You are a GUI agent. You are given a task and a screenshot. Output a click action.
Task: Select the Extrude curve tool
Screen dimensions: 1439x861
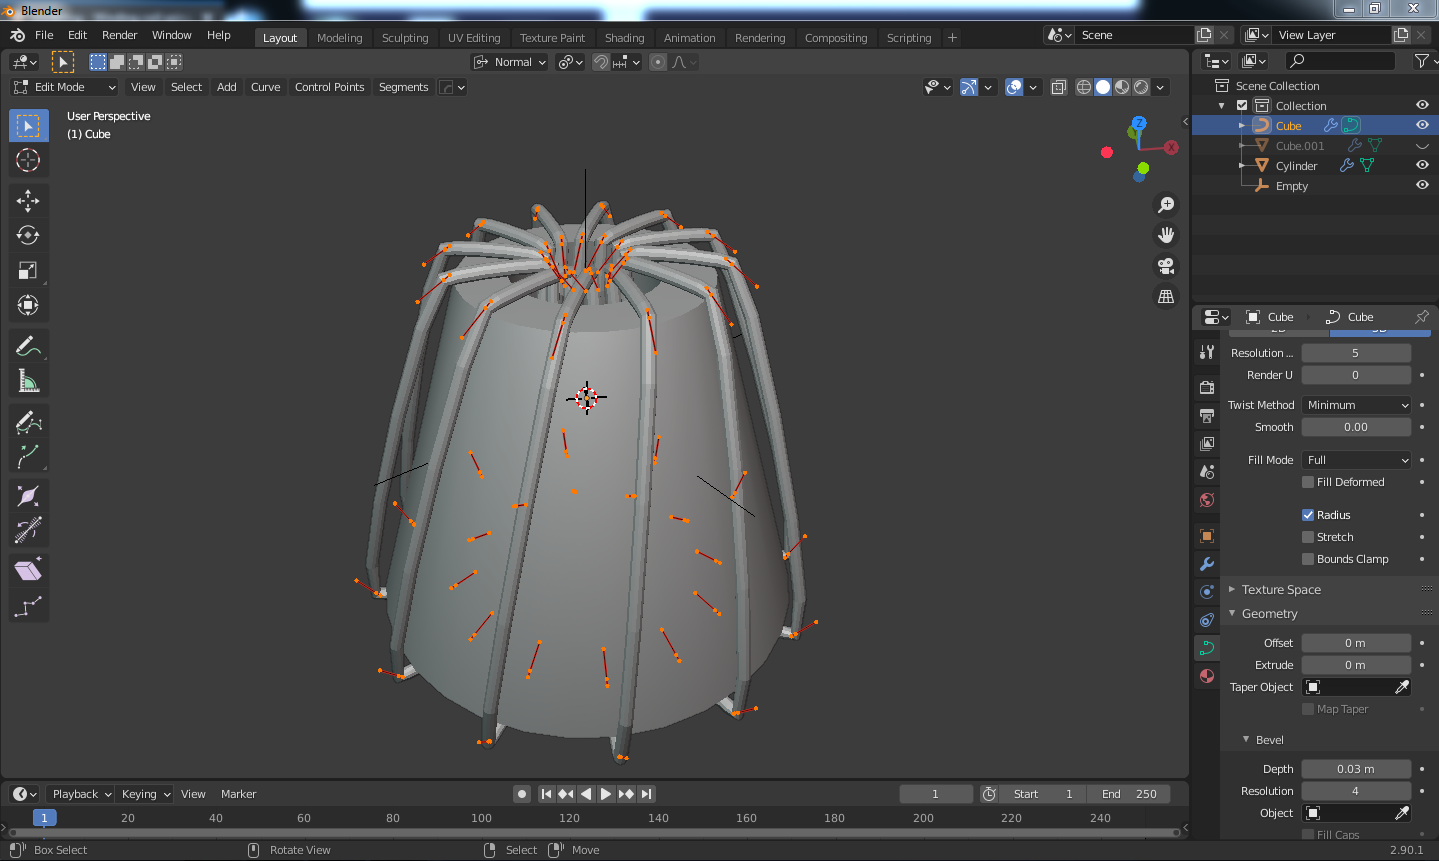coord(28,456)
